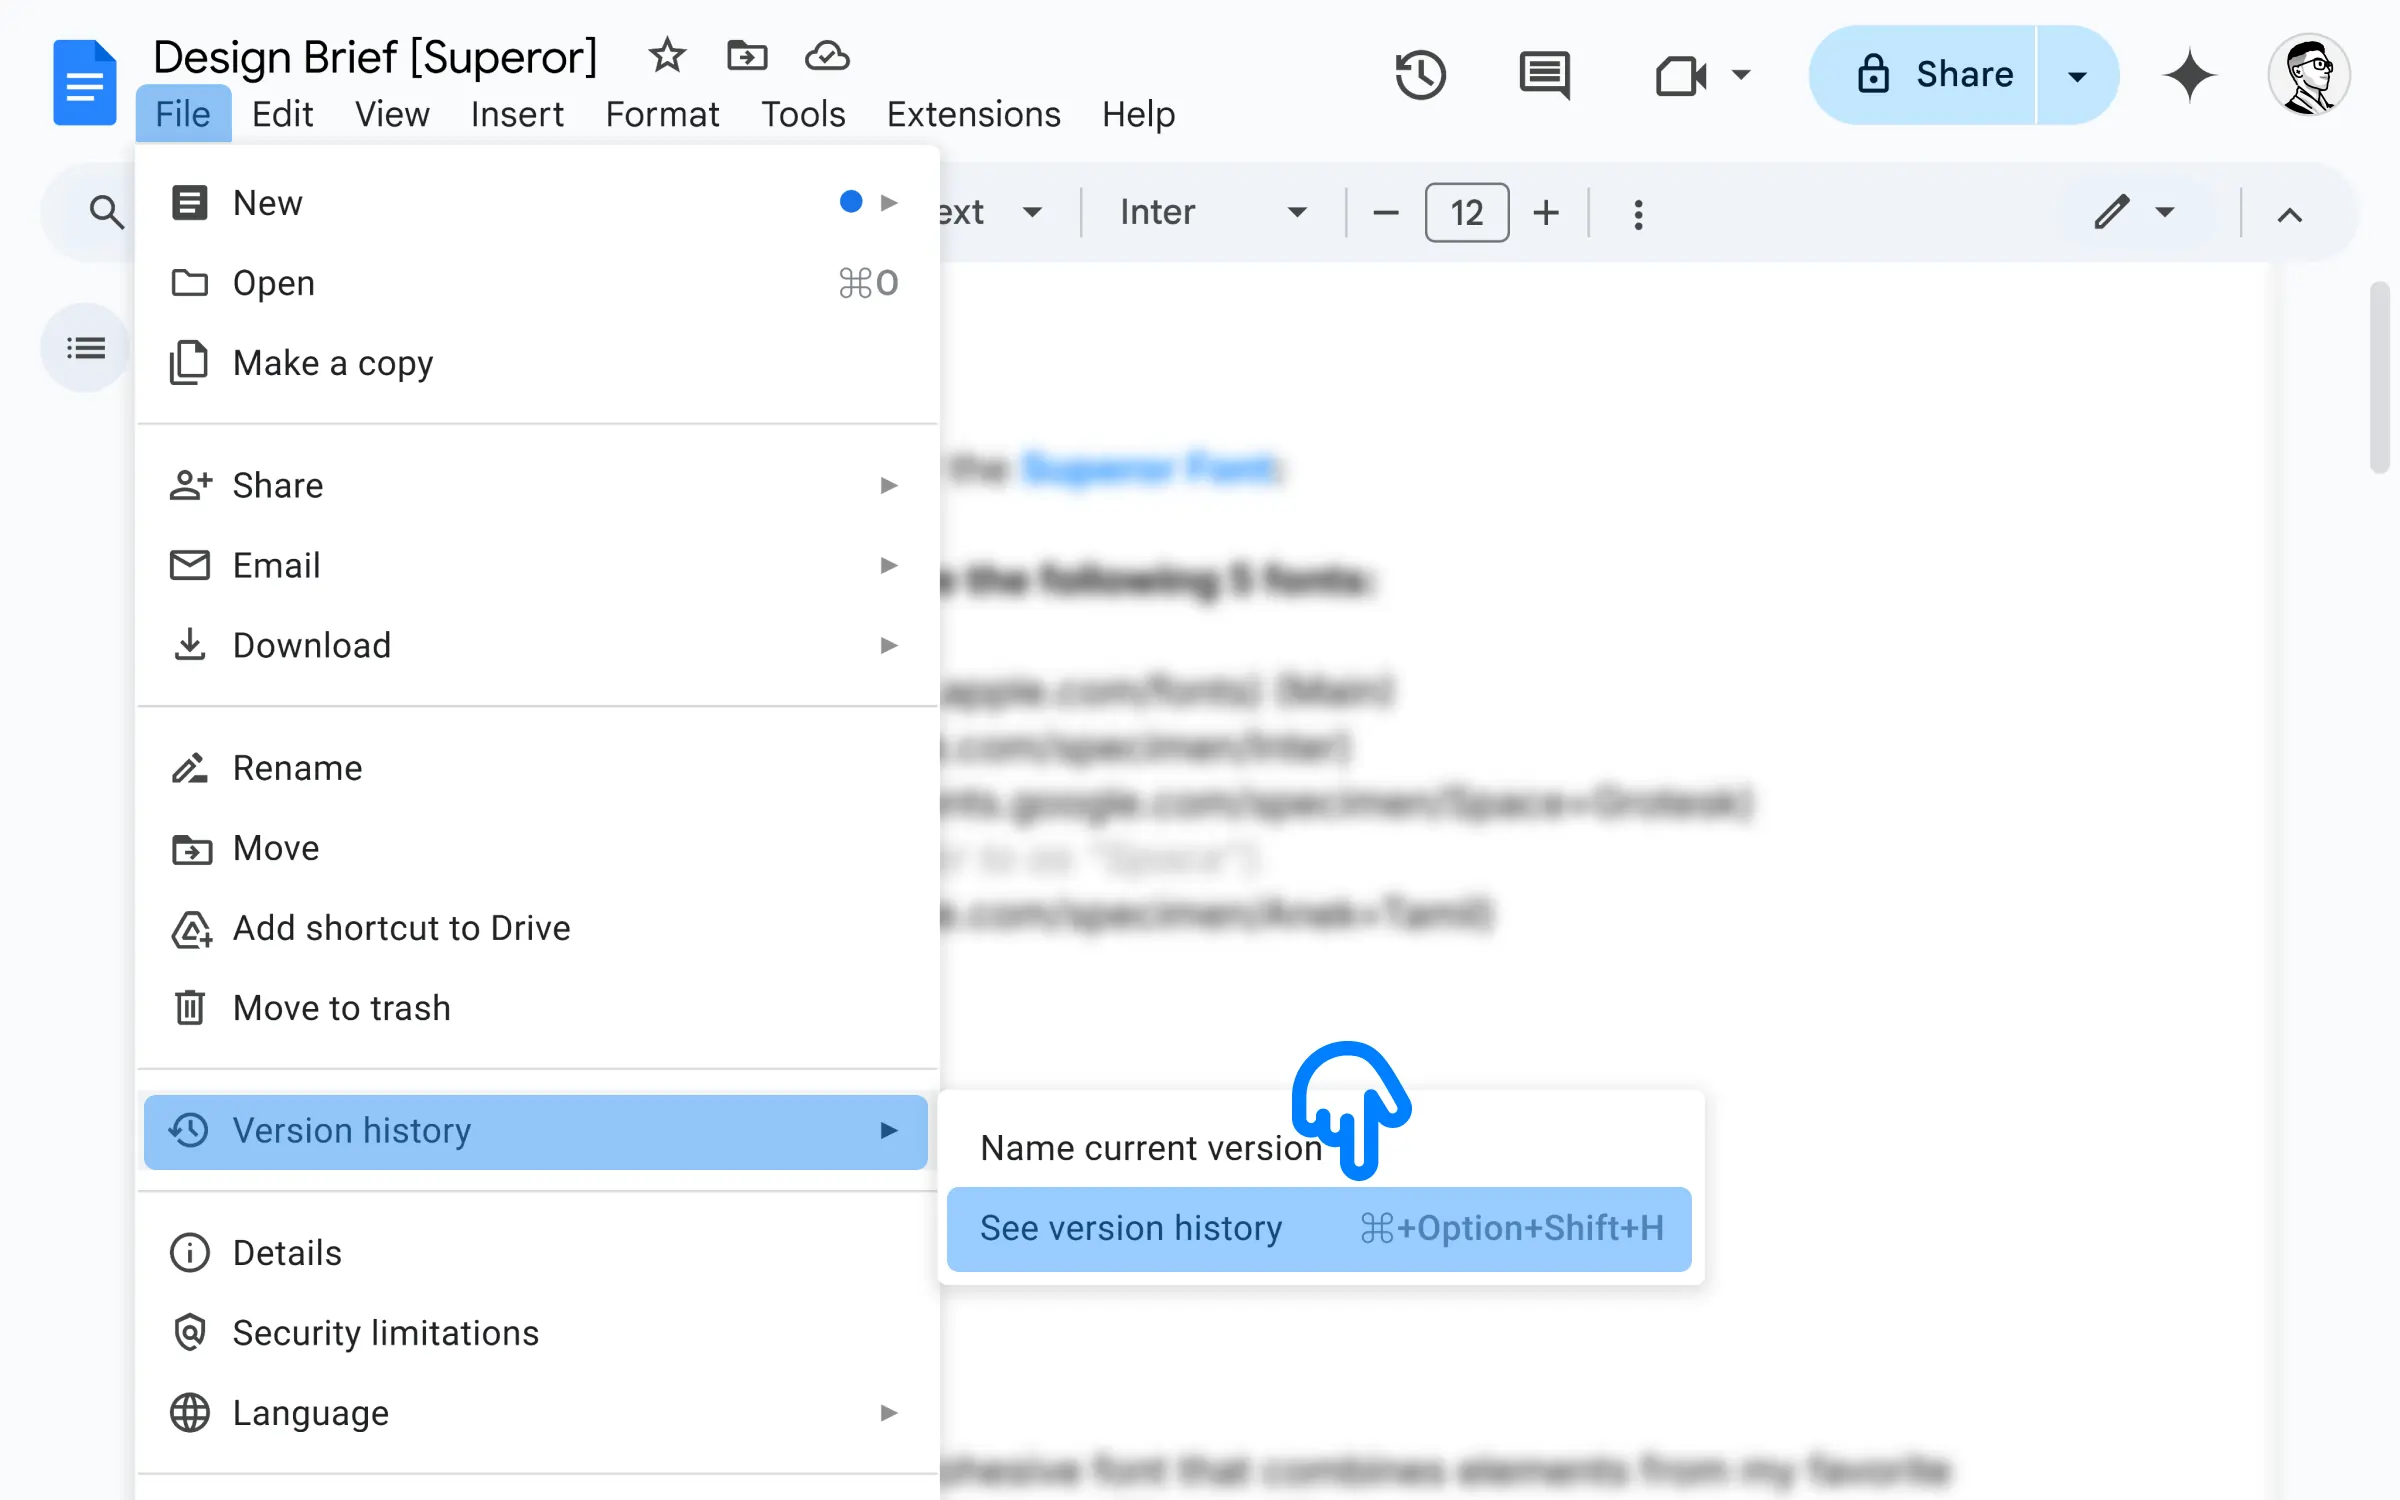2400x1500 pixels.
Task: Open version history clock icon in header
Action: pos(1420,75)
